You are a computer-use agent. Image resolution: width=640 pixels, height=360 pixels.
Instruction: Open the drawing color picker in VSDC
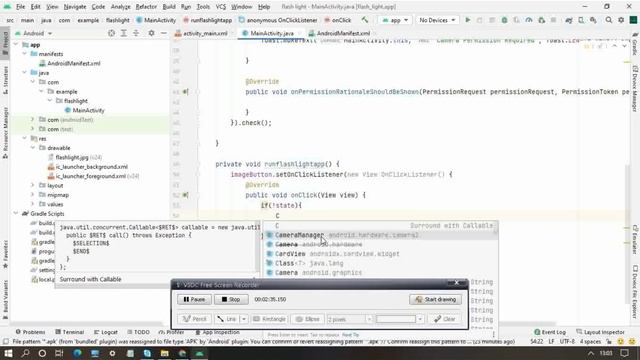point(399,319)
